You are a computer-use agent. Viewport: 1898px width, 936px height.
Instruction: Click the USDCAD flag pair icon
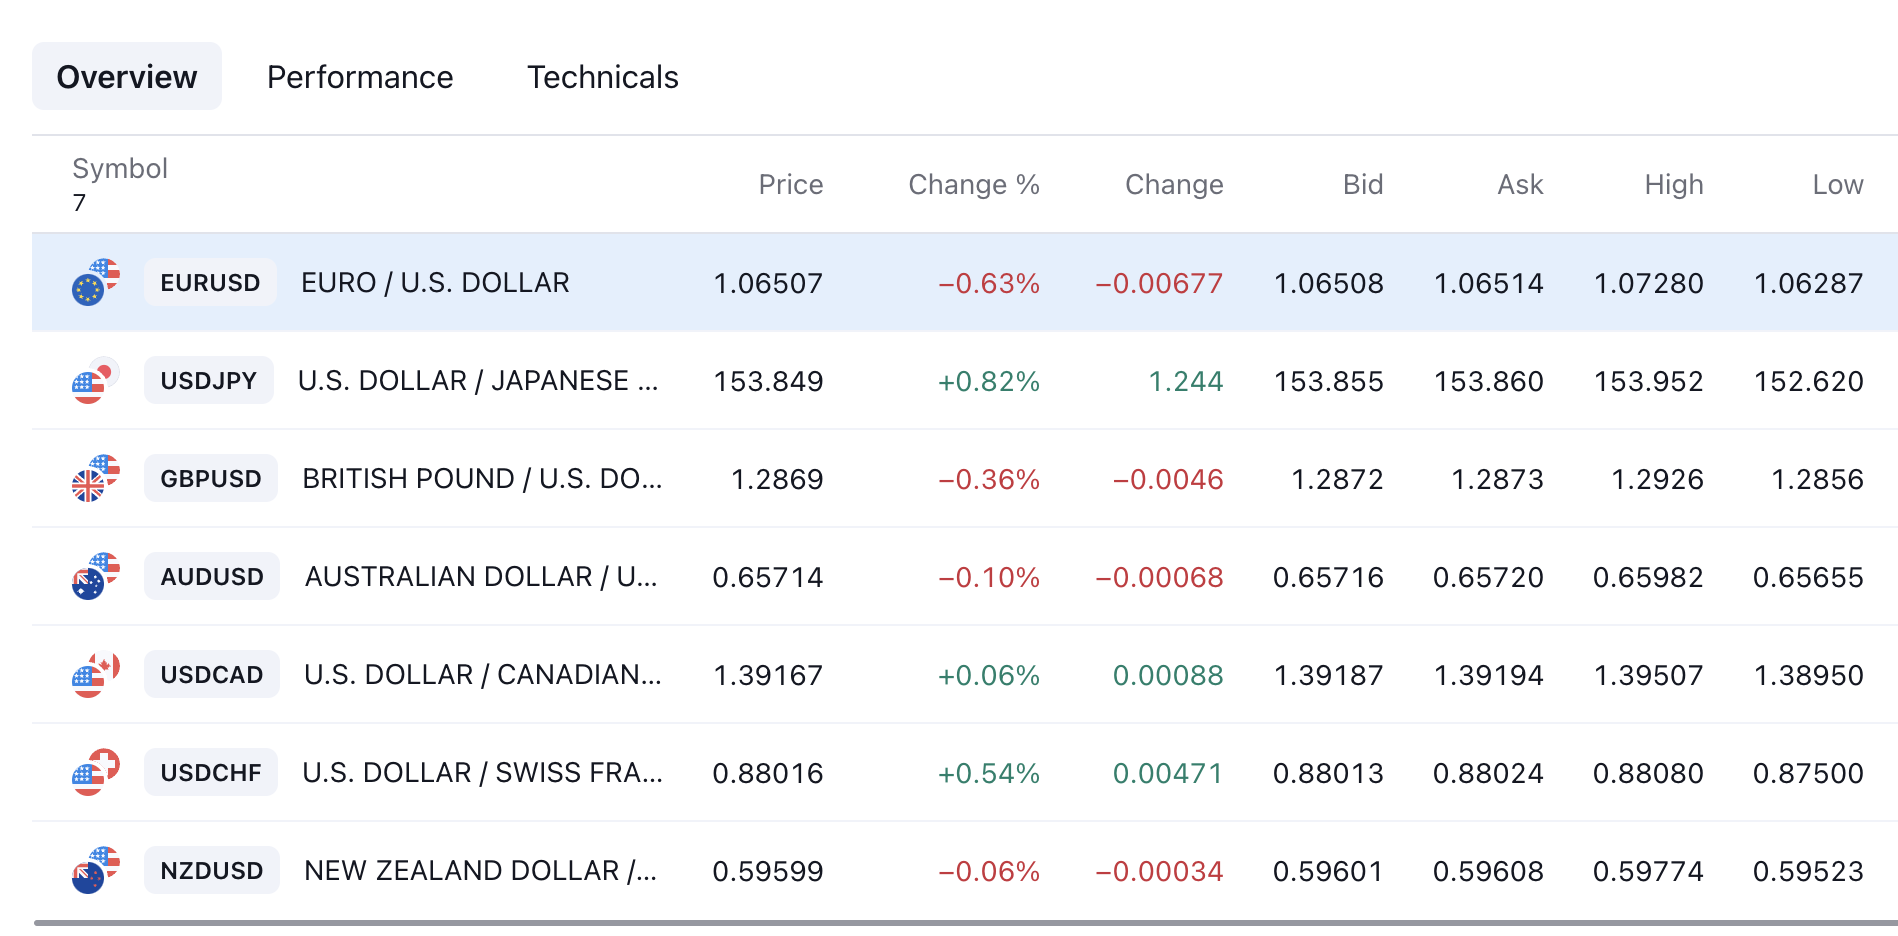point(96,674)
